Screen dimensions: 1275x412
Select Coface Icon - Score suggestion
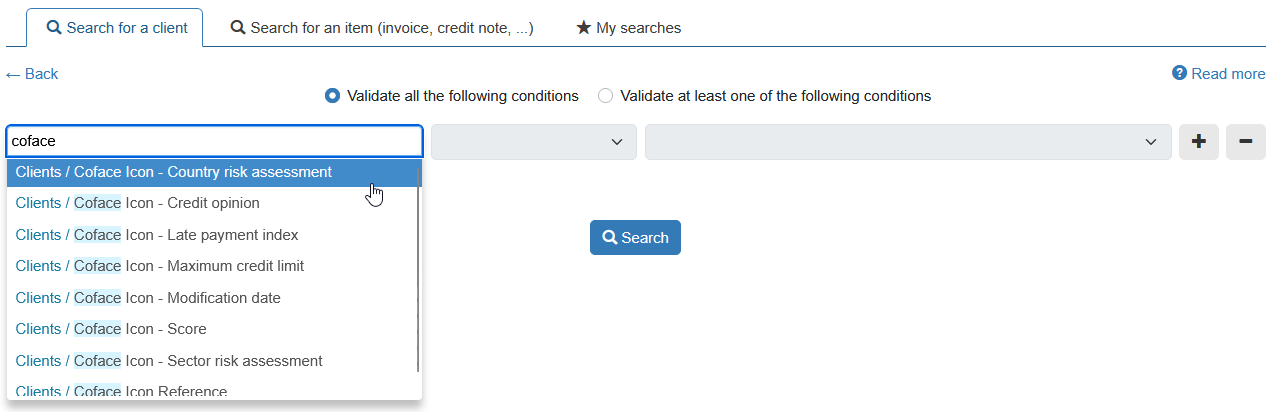[x=111, y=329]
